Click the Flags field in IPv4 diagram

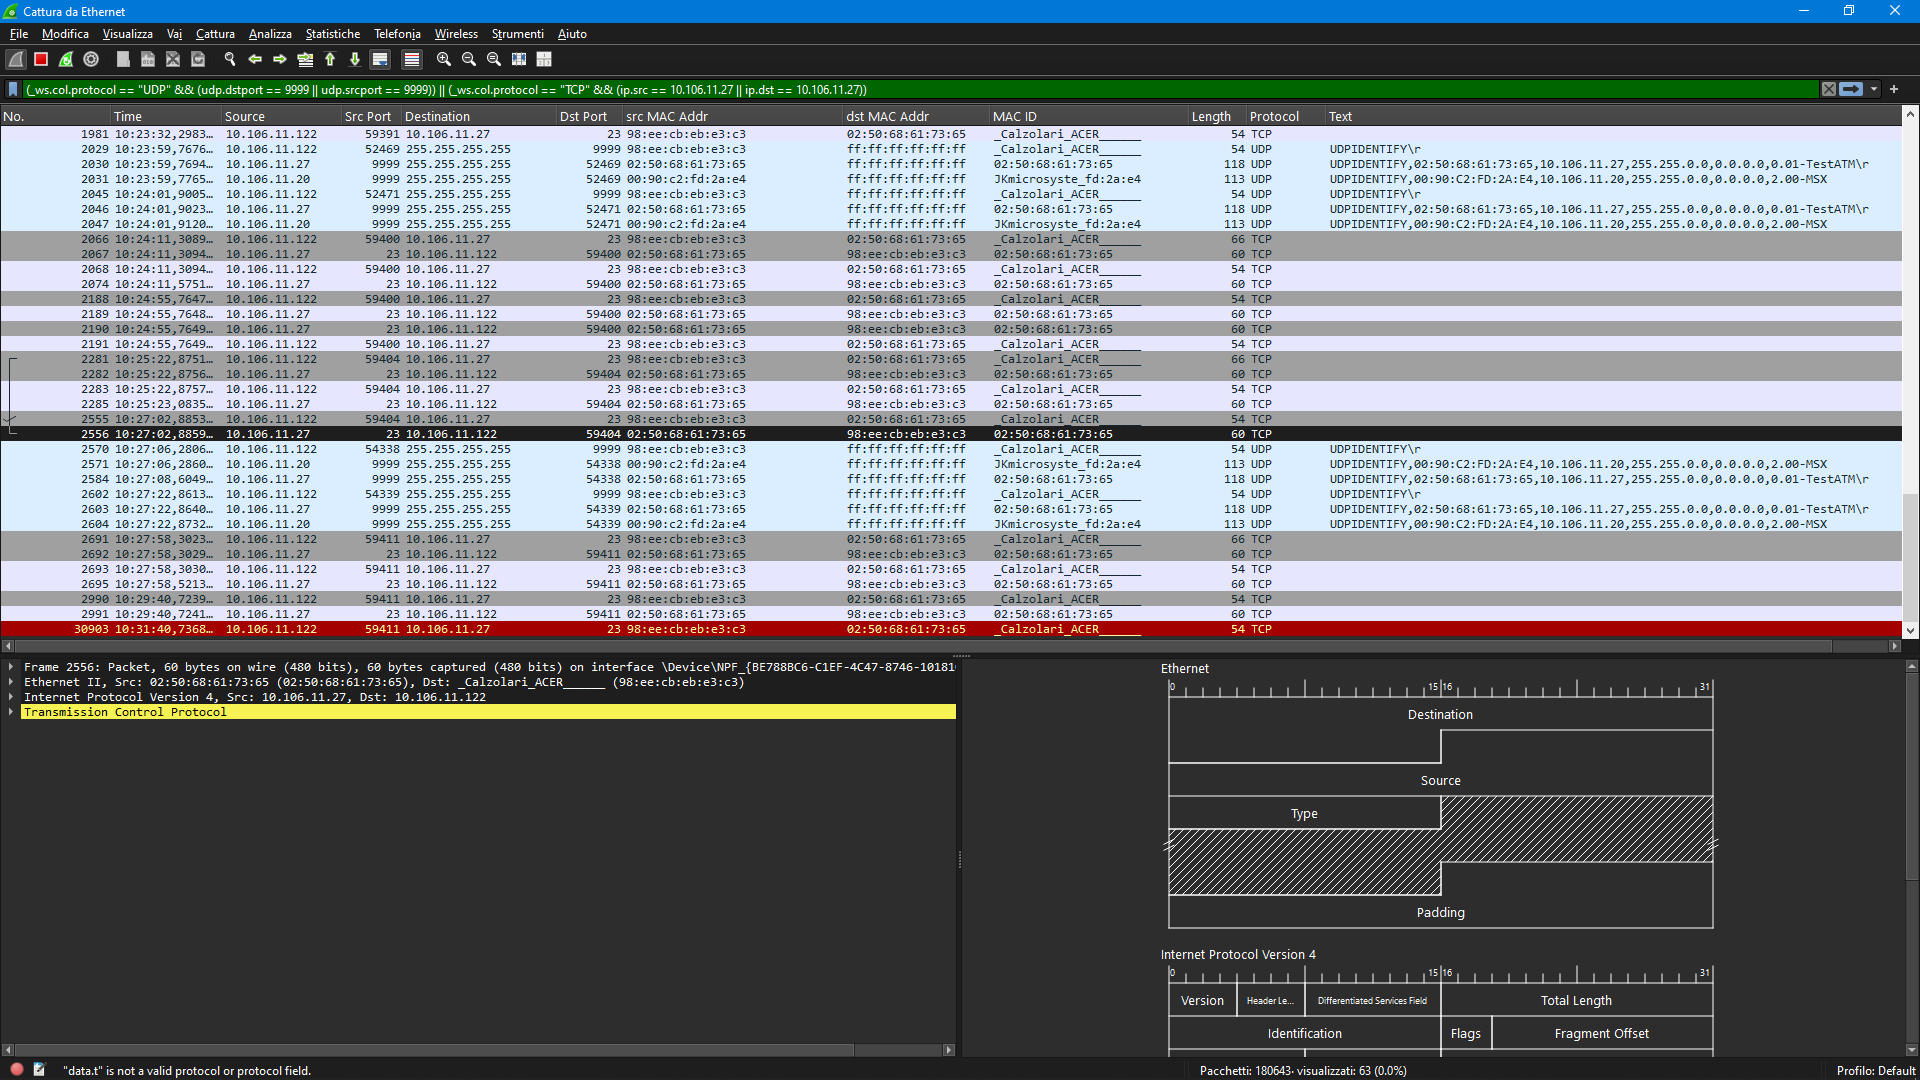[x=1465, y=1033]
